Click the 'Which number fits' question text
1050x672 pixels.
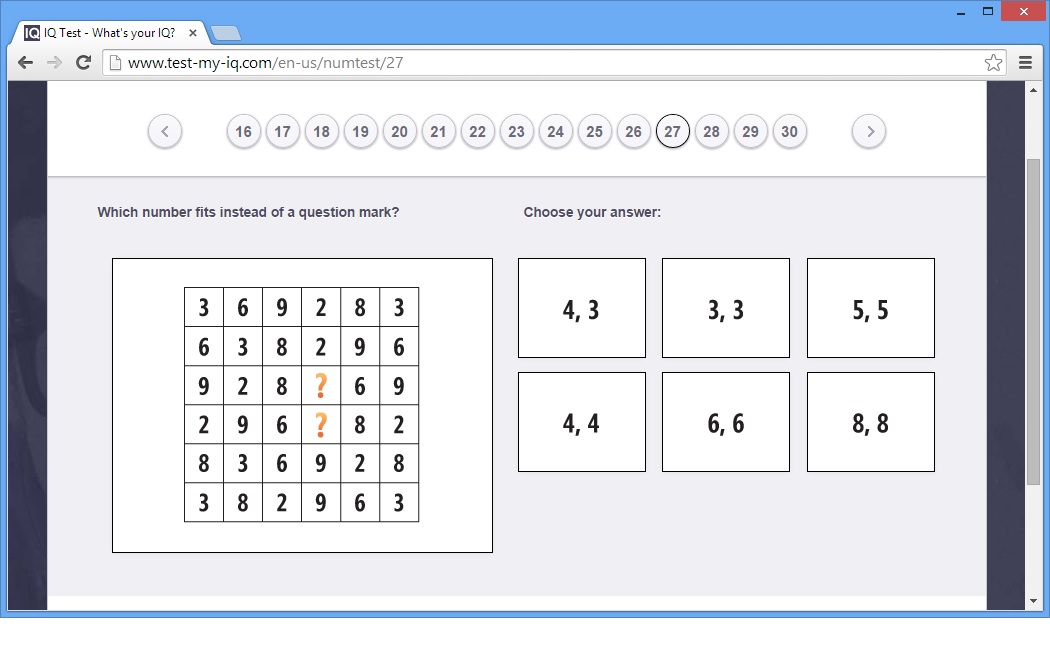(248, 212)
